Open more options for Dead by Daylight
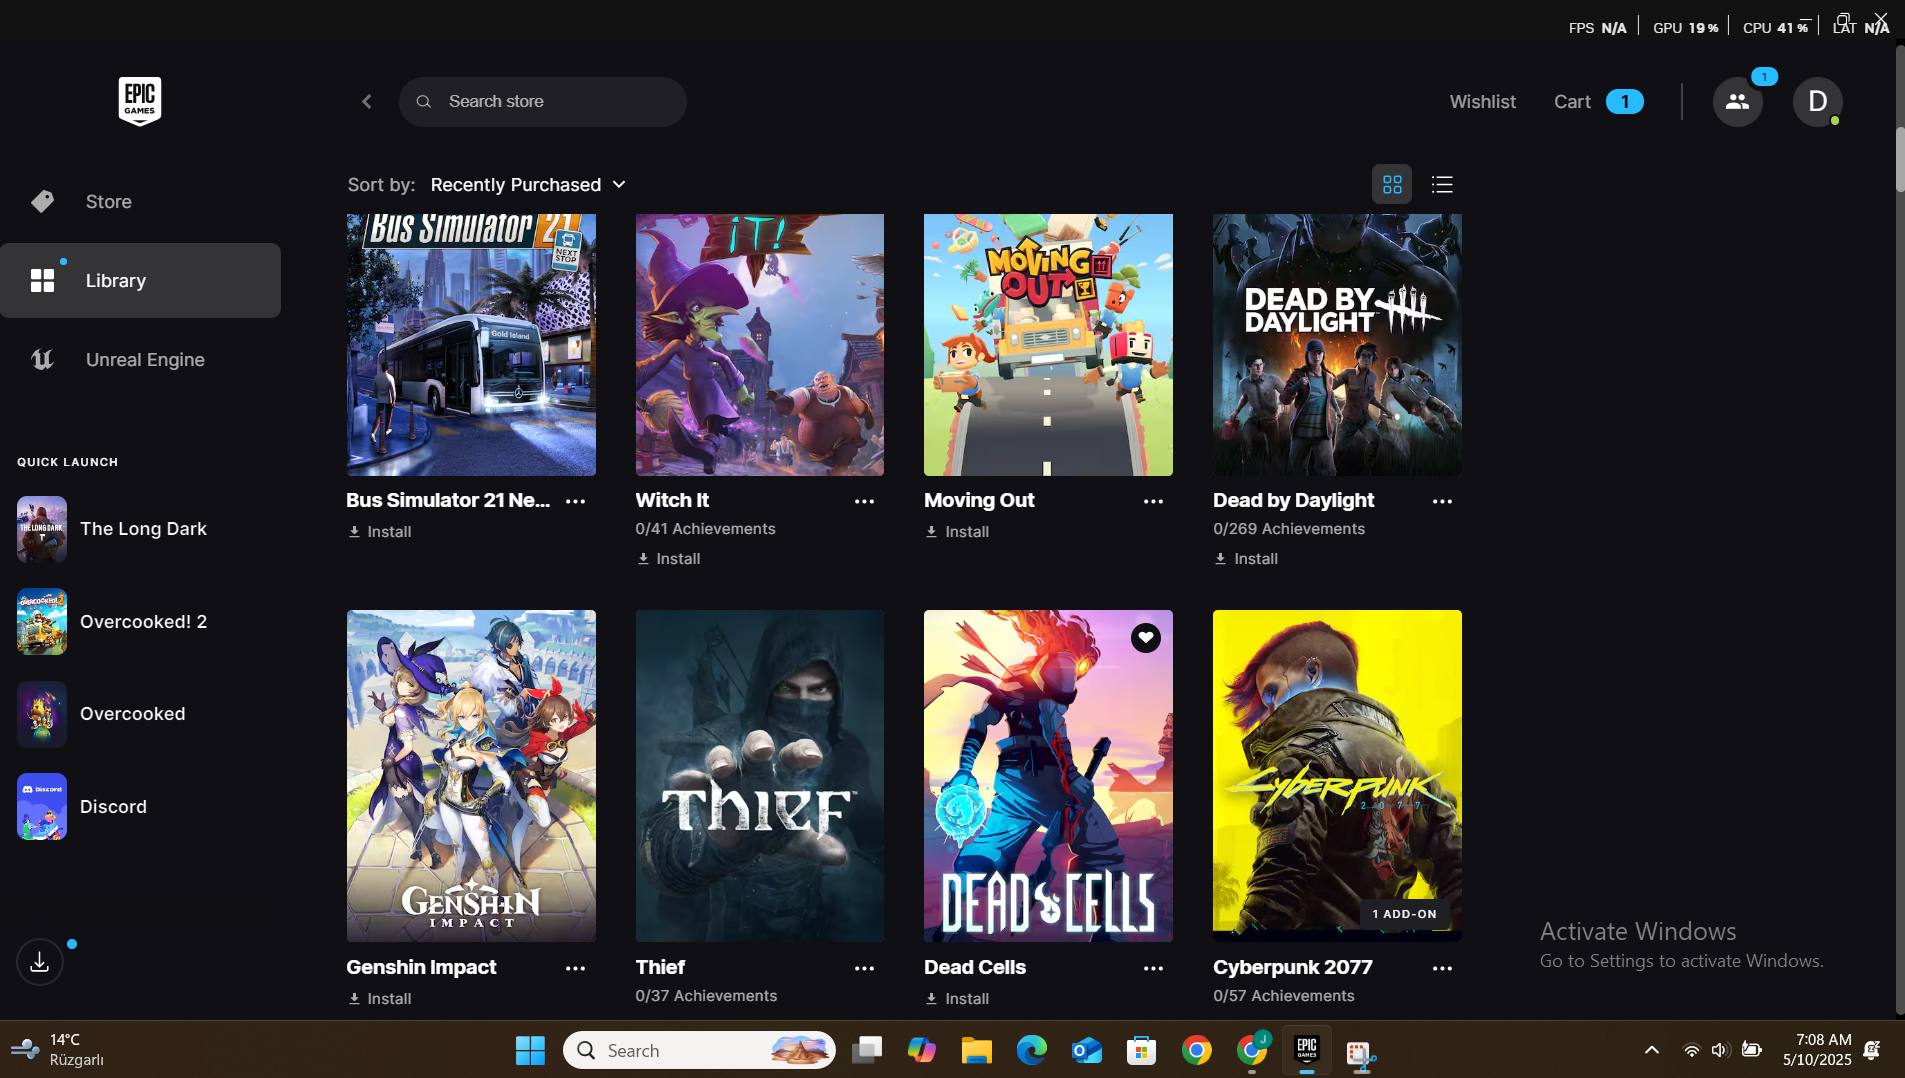 pos(1442,501)
